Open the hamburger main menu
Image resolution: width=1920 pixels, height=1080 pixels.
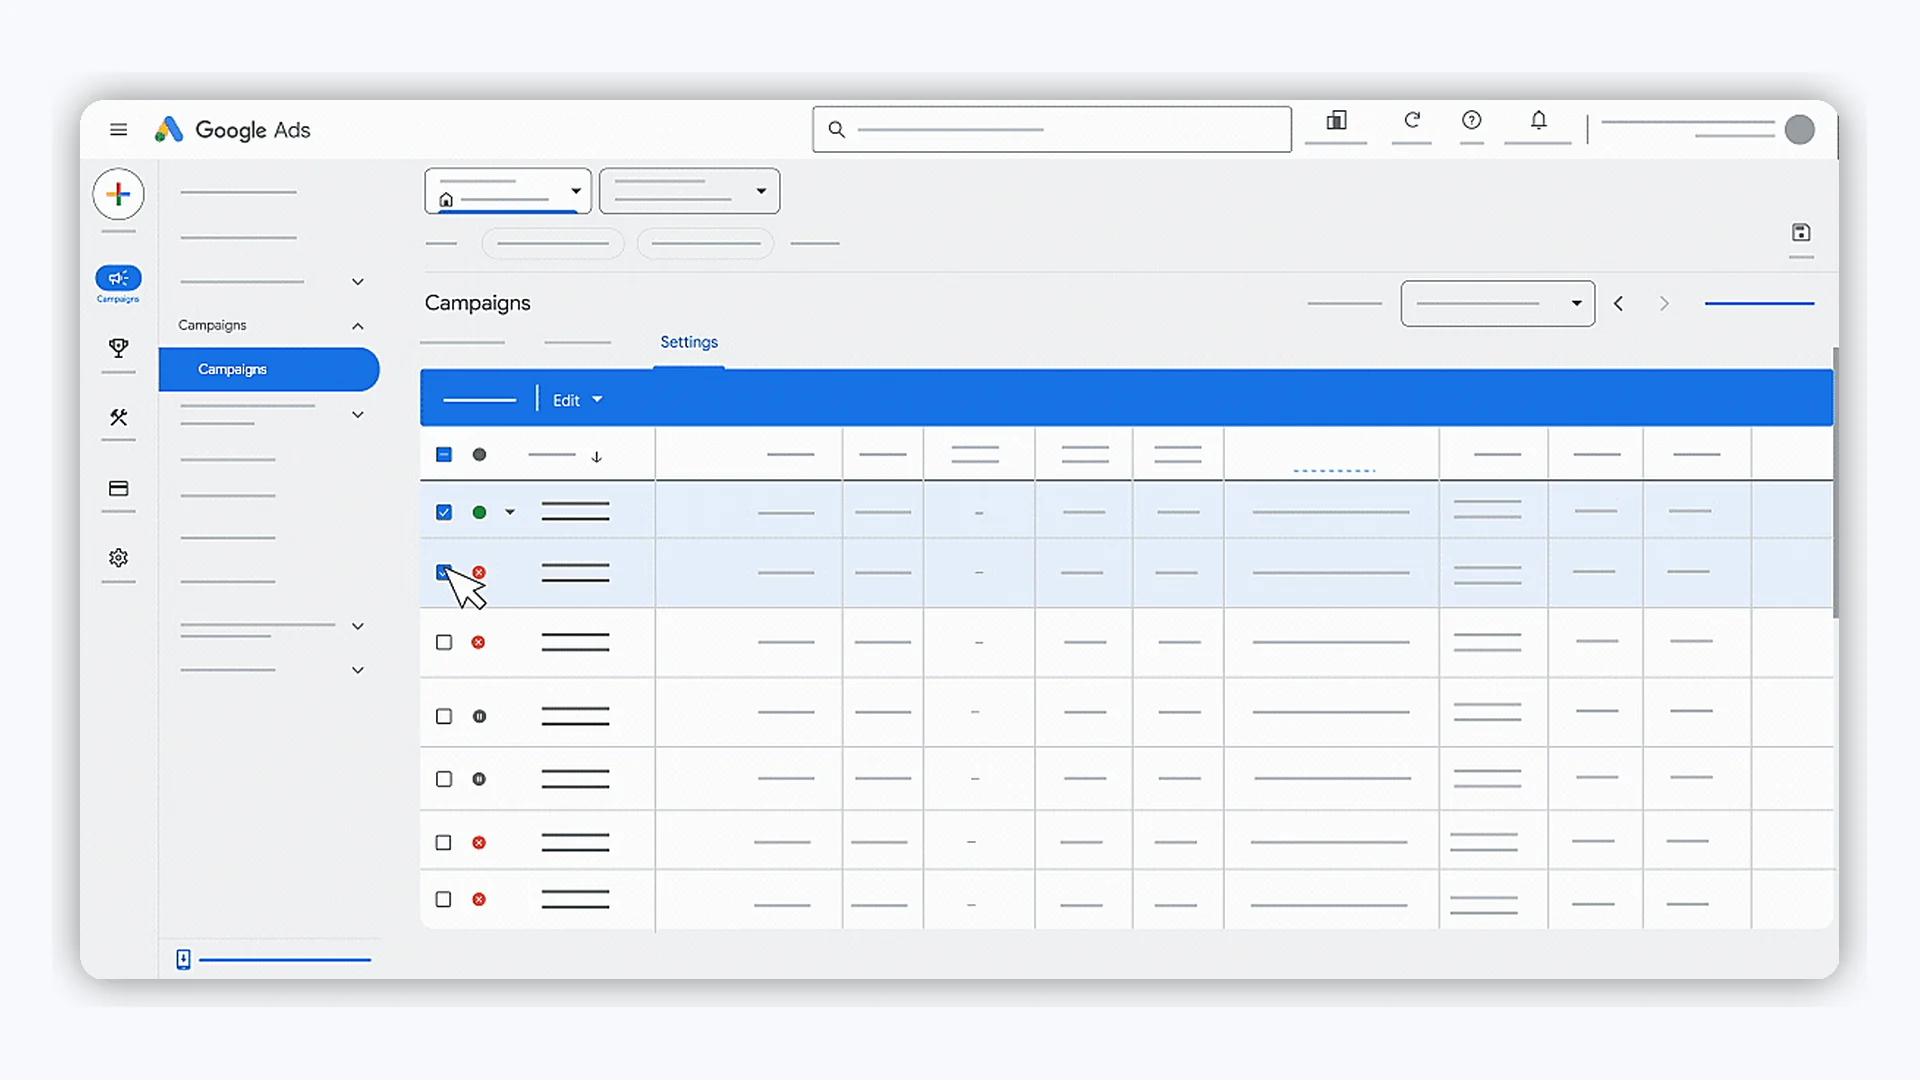coord(118,130)
